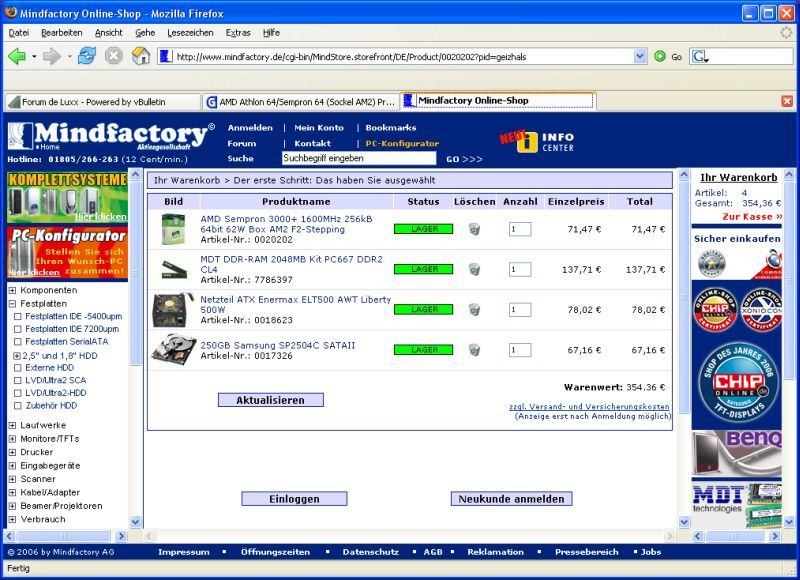This screenshot has height=580, width=800.
Task: Check the Festplatten IDE 7200upm checkbox
Action: pos(18,329)
